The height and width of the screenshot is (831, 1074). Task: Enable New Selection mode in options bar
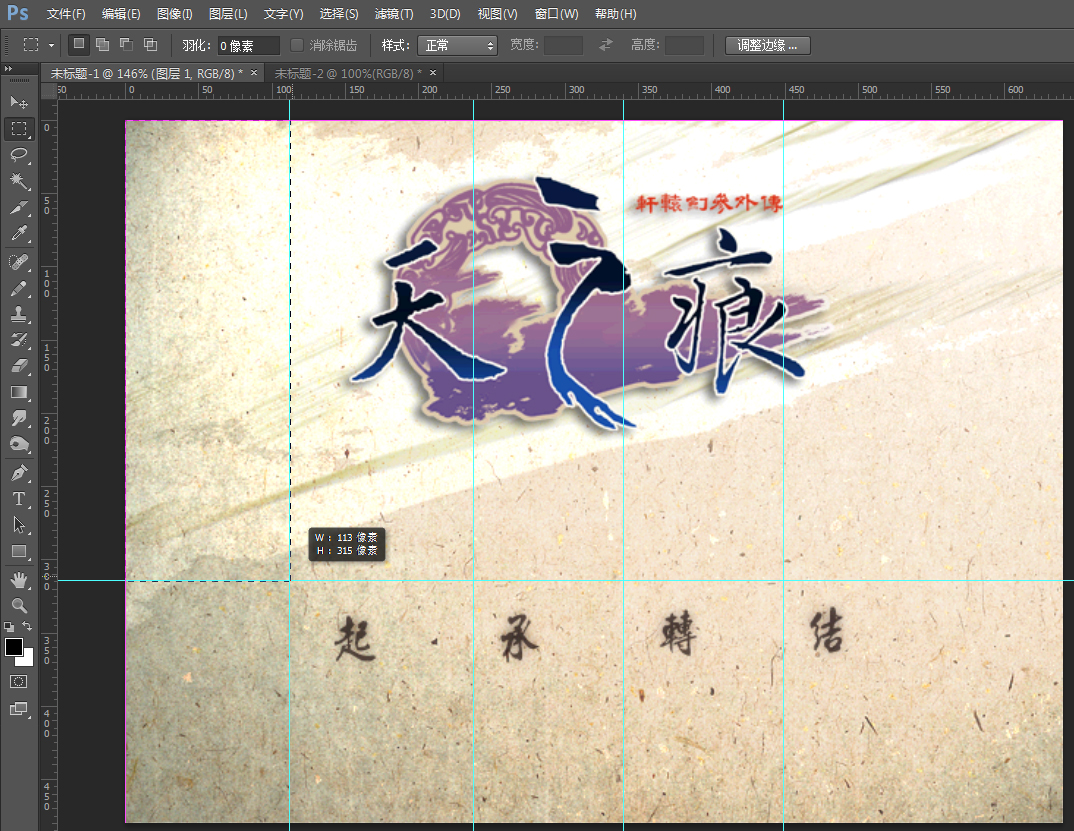pyautogui.click(x=79, y=45)
